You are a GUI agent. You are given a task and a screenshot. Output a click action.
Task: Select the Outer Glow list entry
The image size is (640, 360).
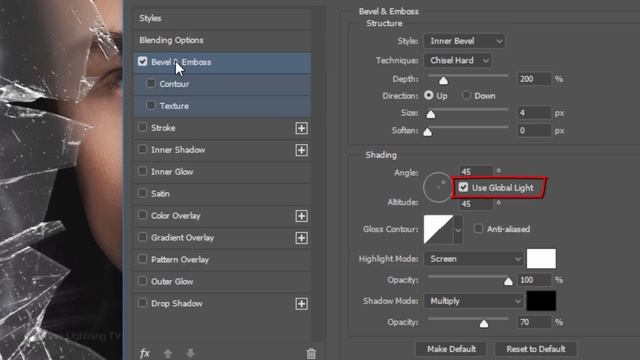pos(222,282)
